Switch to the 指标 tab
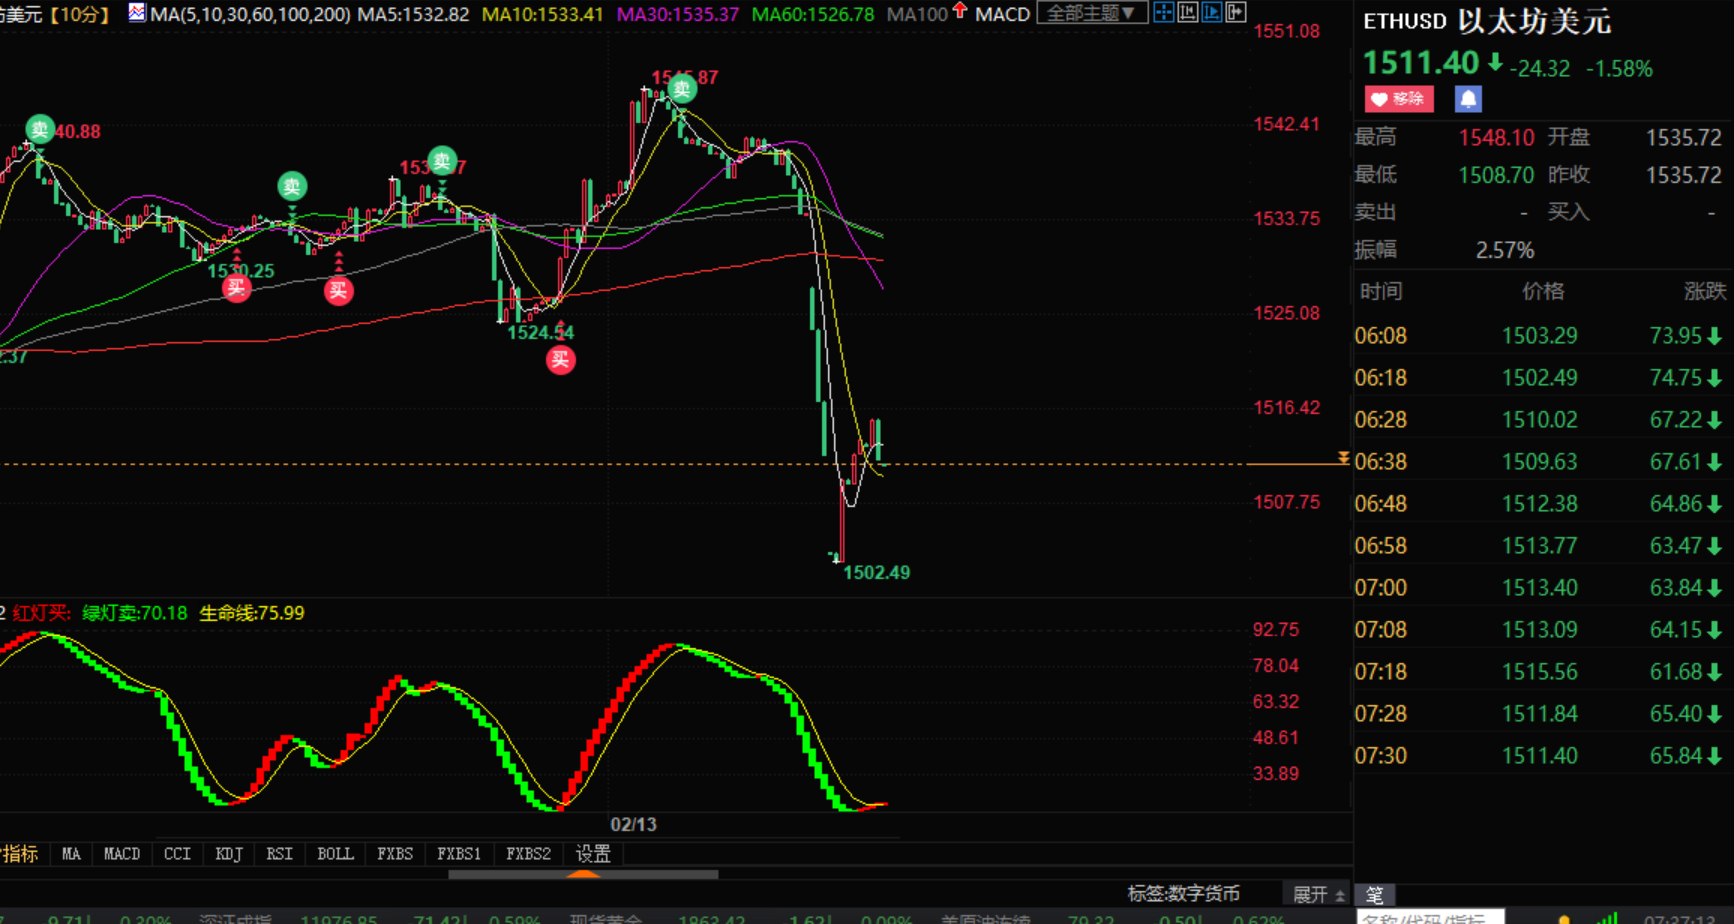Image resolution: width=1734 pixels, height=924 pixels. pyautogui.click(x=20, y=854)
